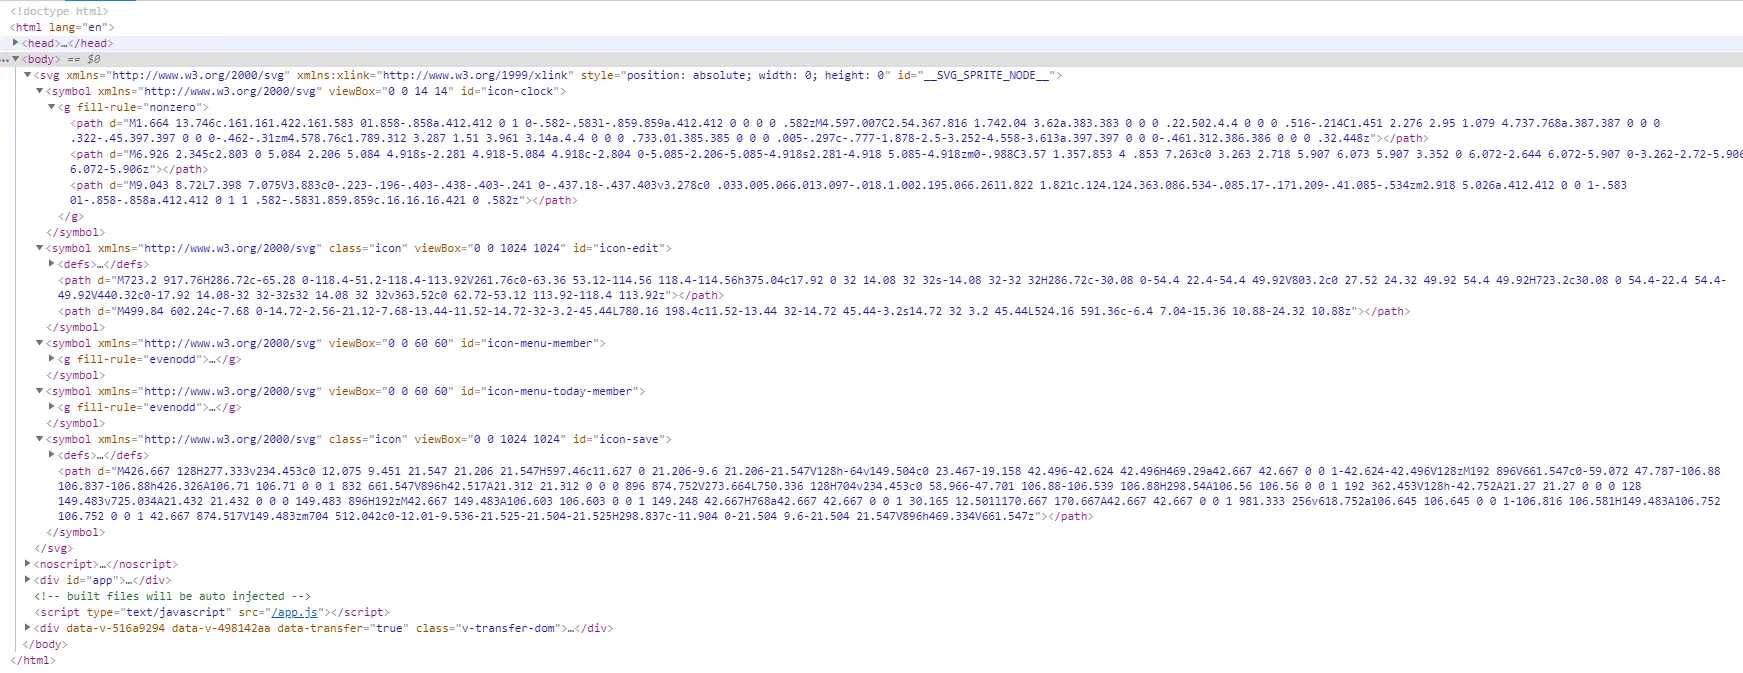Select the path starting with M499.84

click(x=734, y=311)
